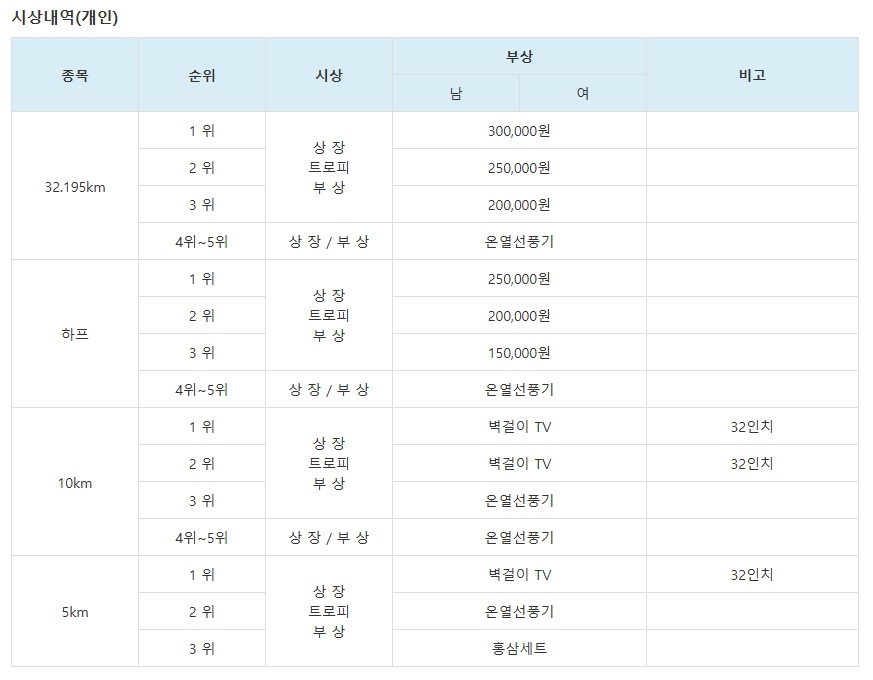873x680 pixels.
Task: Click 200,000원 in the 32.195km 3위 row
Action: point(519,205)
